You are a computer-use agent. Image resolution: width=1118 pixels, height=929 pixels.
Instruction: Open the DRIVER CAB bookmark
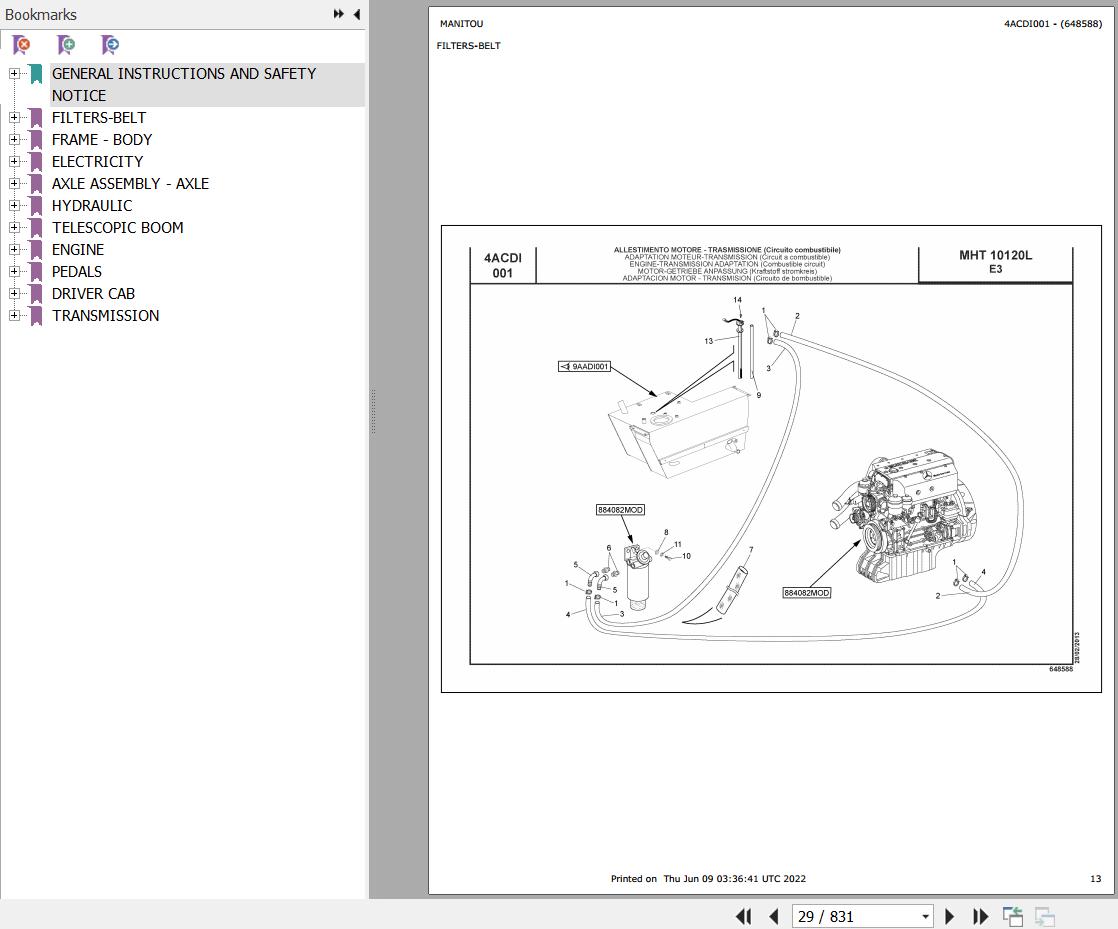(x=93, y=294)
